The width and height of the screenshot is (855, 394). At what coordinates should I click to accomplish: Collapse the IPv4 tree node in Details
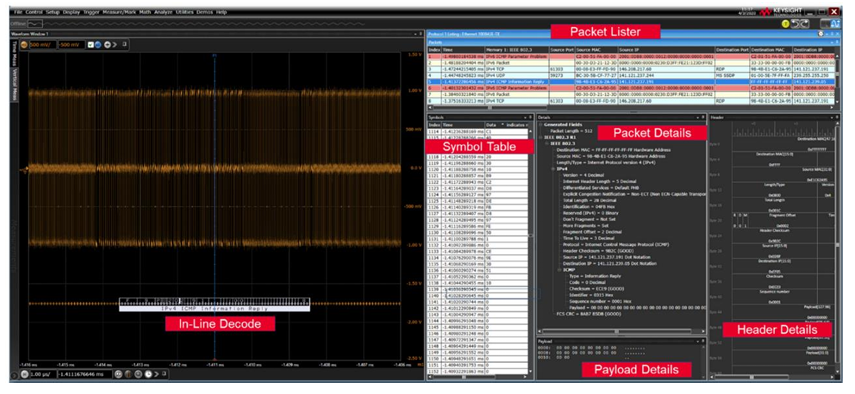point(552,168)
